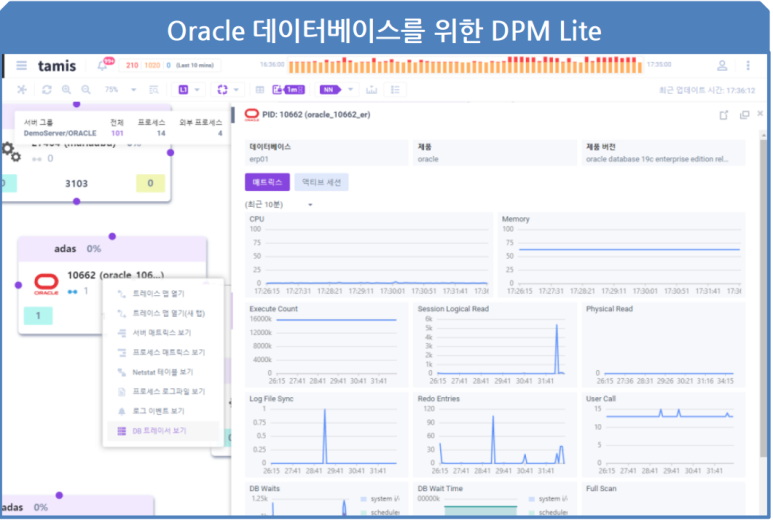Toggle the 1m time badge
The height and width of the screenshot is (521, 773).
pyautogui.click(x=294, y=90)
